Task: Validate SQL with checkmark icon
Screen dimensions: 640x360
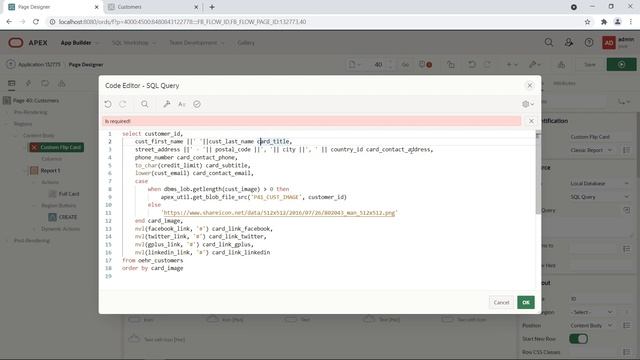Action: (197, 104)
